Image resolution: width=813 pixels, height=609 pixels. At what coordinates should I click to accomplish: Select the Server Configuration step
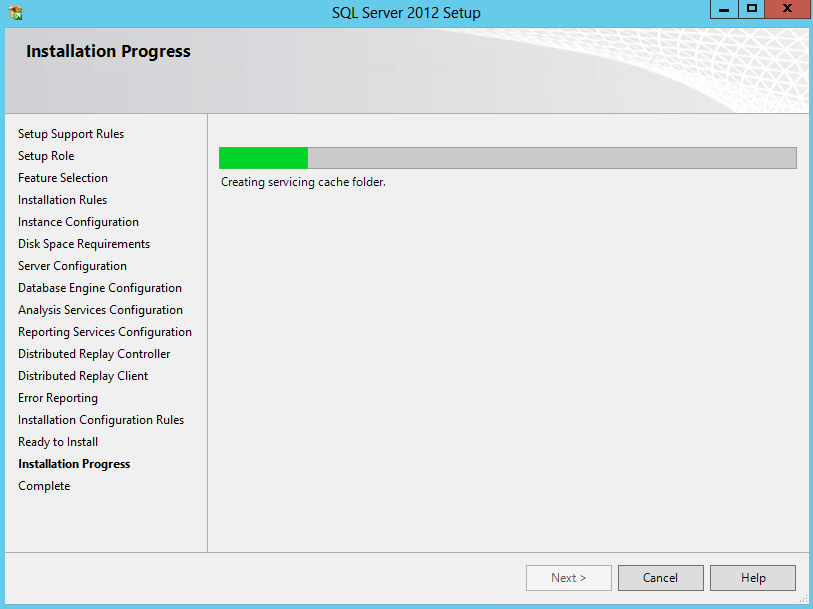pos(72,266)
